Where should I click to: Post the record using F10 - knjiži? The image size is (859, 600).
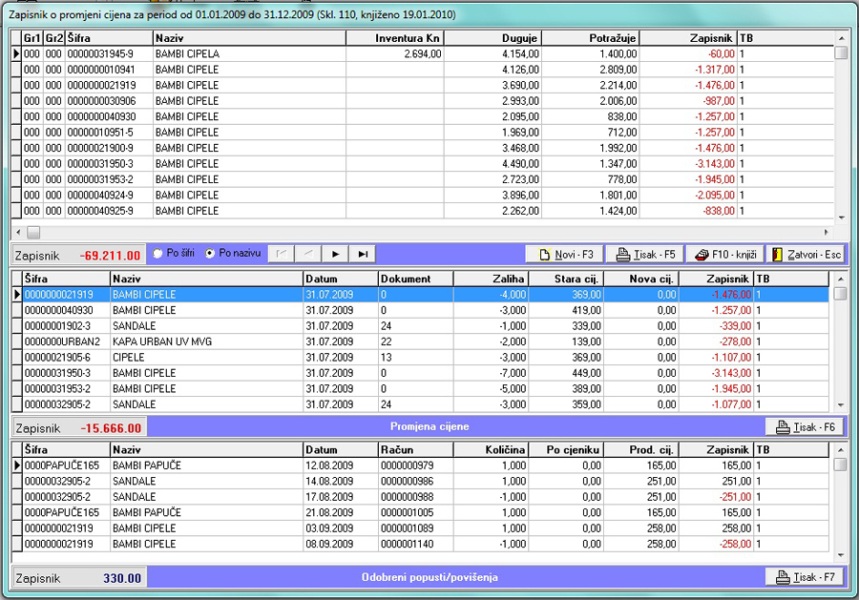pos(725,254)
